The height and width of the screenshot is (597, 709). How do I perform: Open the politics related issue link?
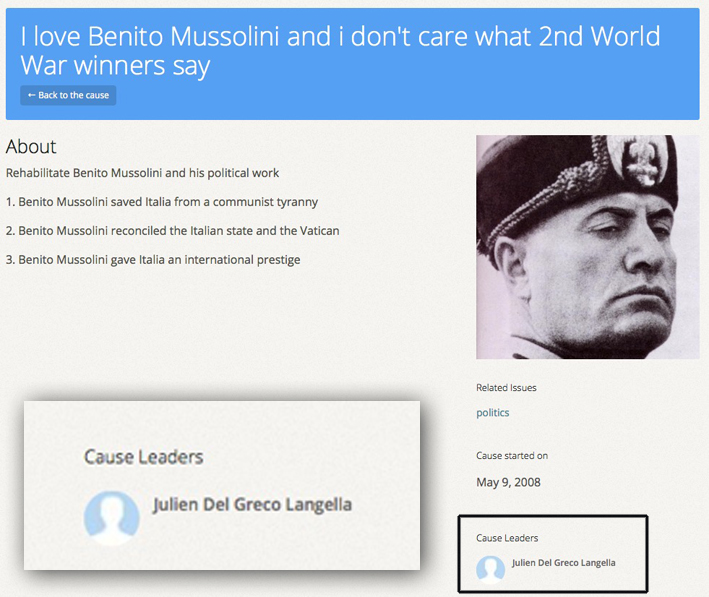[x=492, y=413]
